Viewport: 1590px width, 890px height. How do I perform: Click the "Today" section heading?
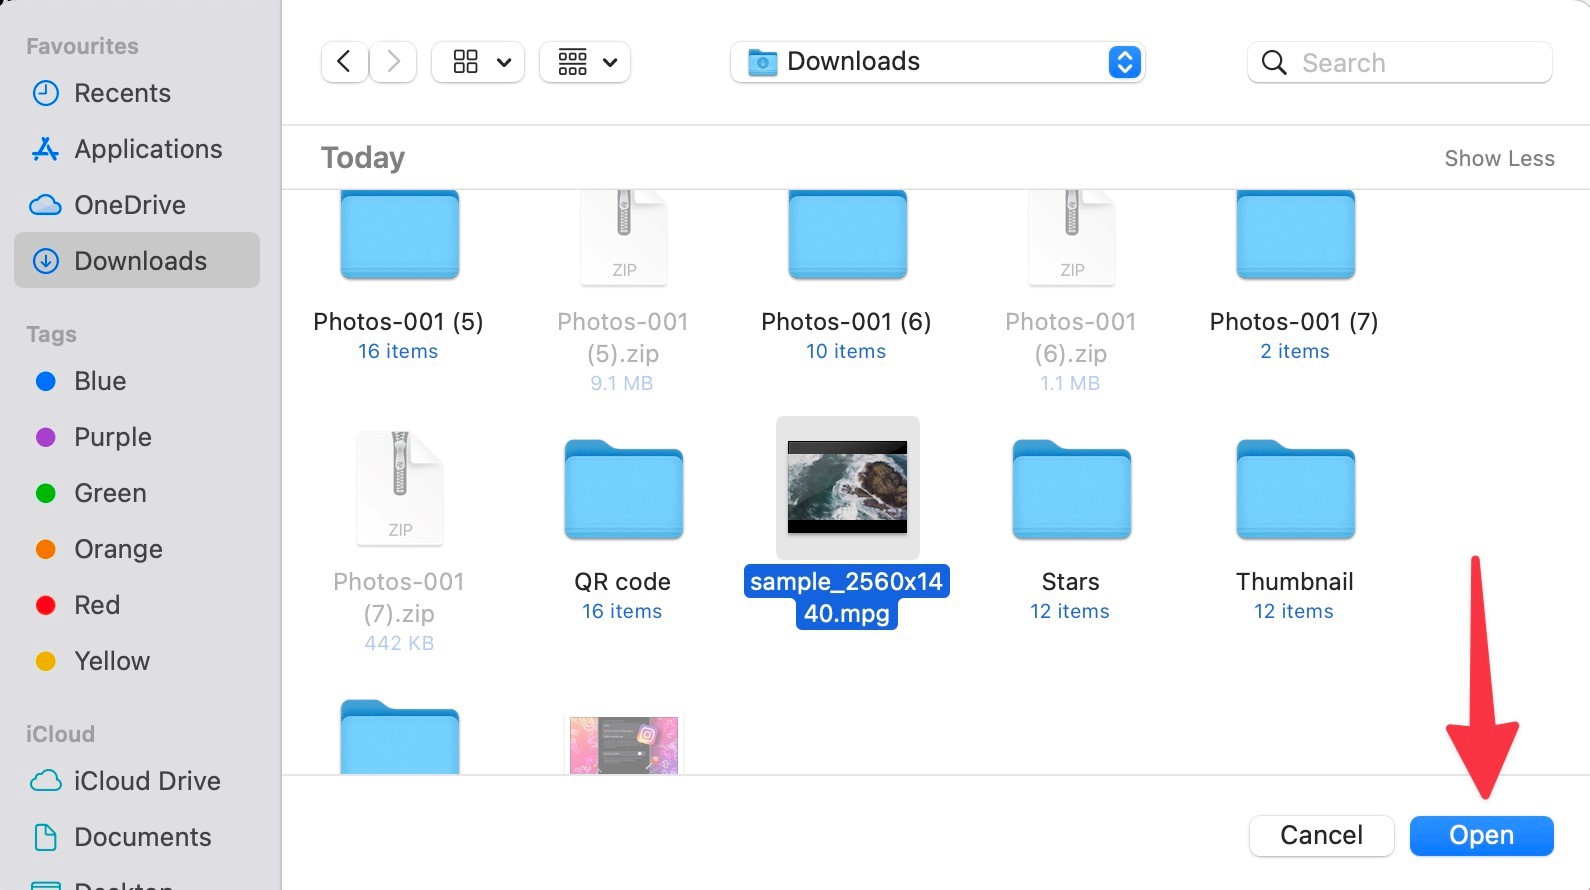pos(363,158)
